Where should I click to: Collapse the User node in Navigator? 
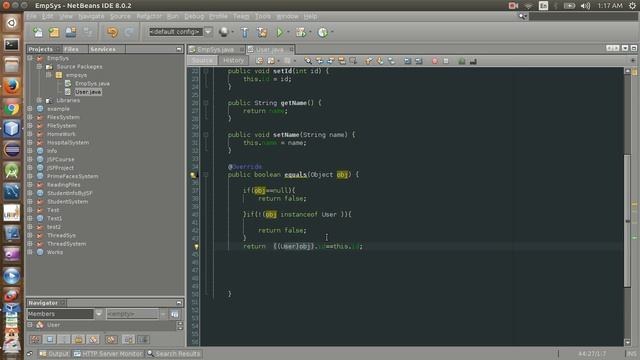point(30,325)
